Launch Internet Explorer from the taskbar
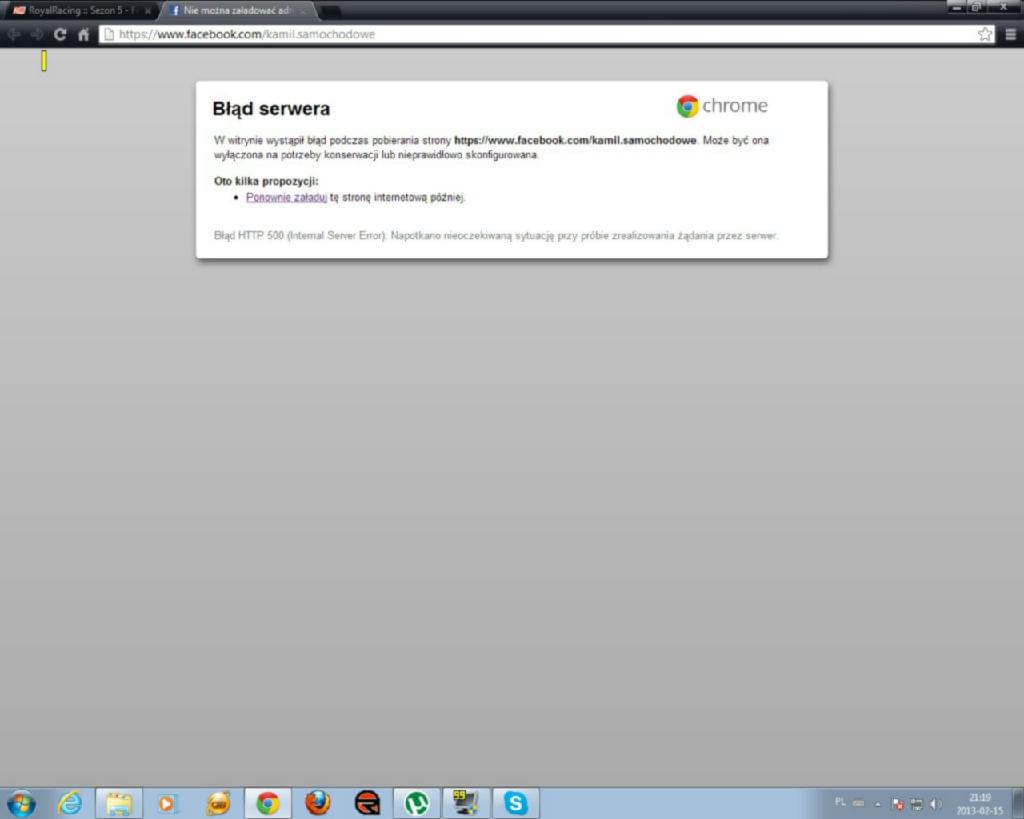 [70, 803]
